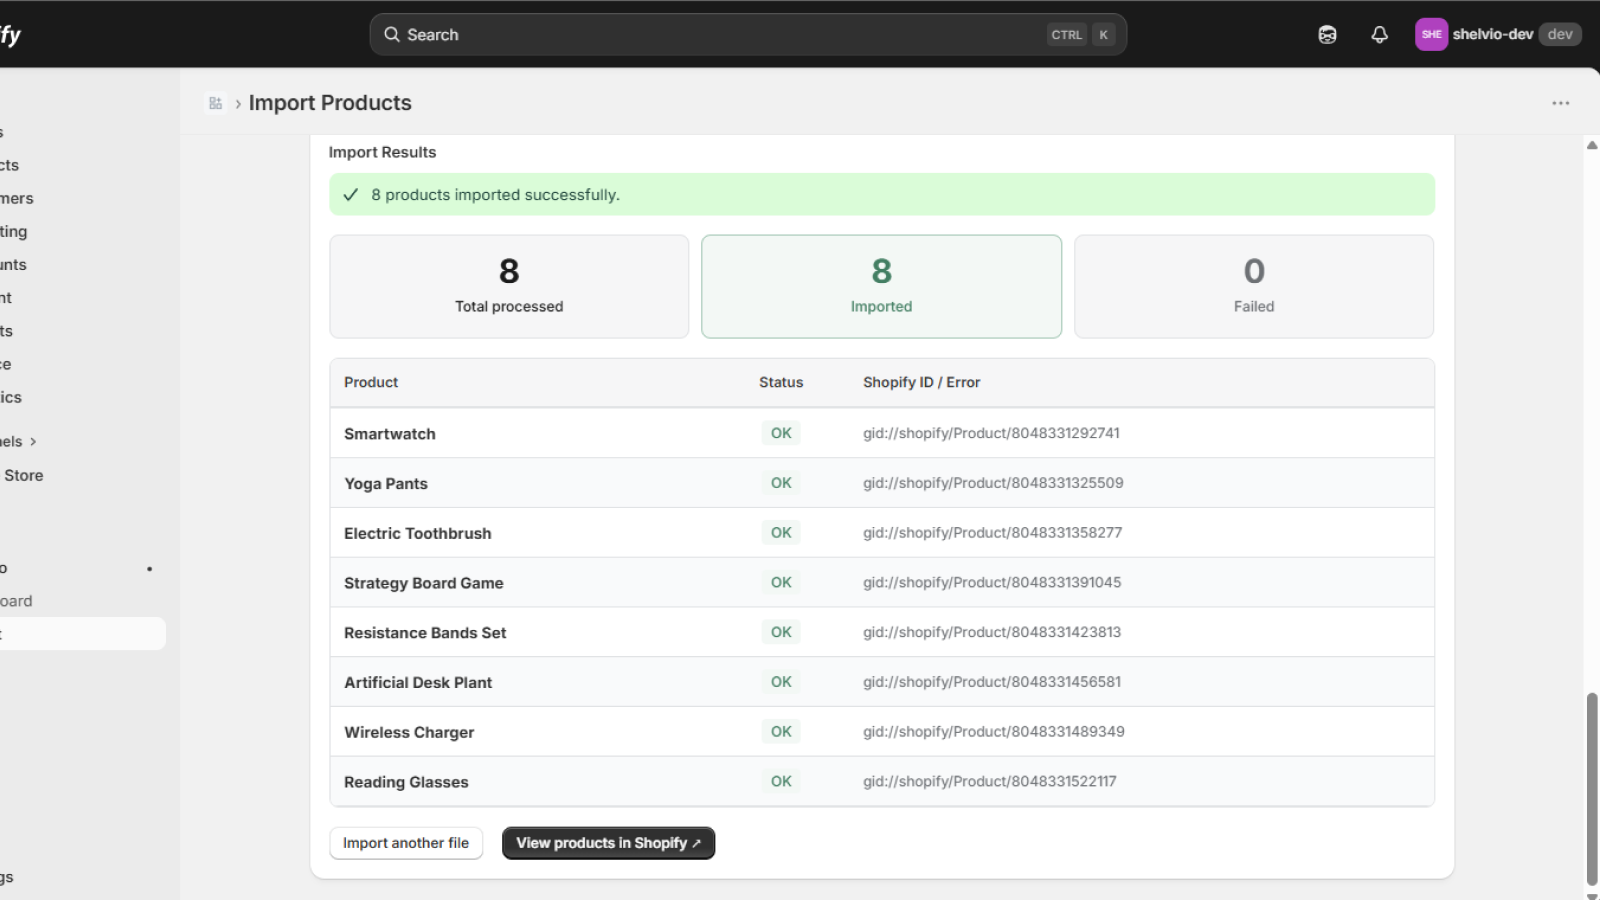Click the Import Products page title

coord(330,103)
